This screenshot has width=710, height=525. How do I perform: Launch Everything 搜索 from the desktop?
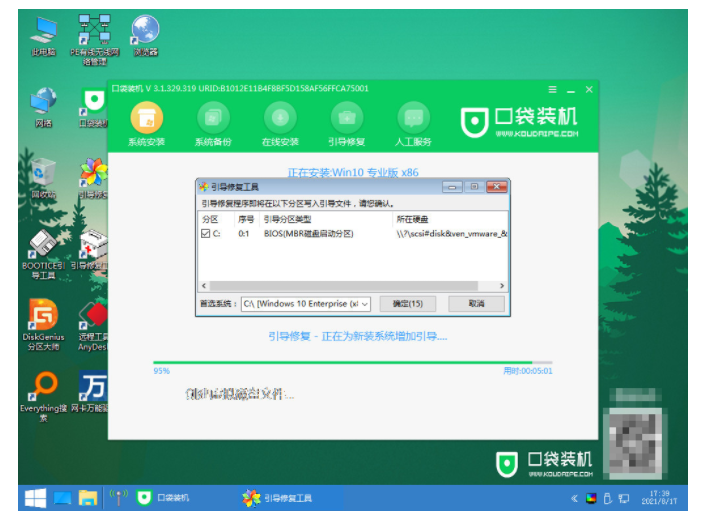coord(43,391)
